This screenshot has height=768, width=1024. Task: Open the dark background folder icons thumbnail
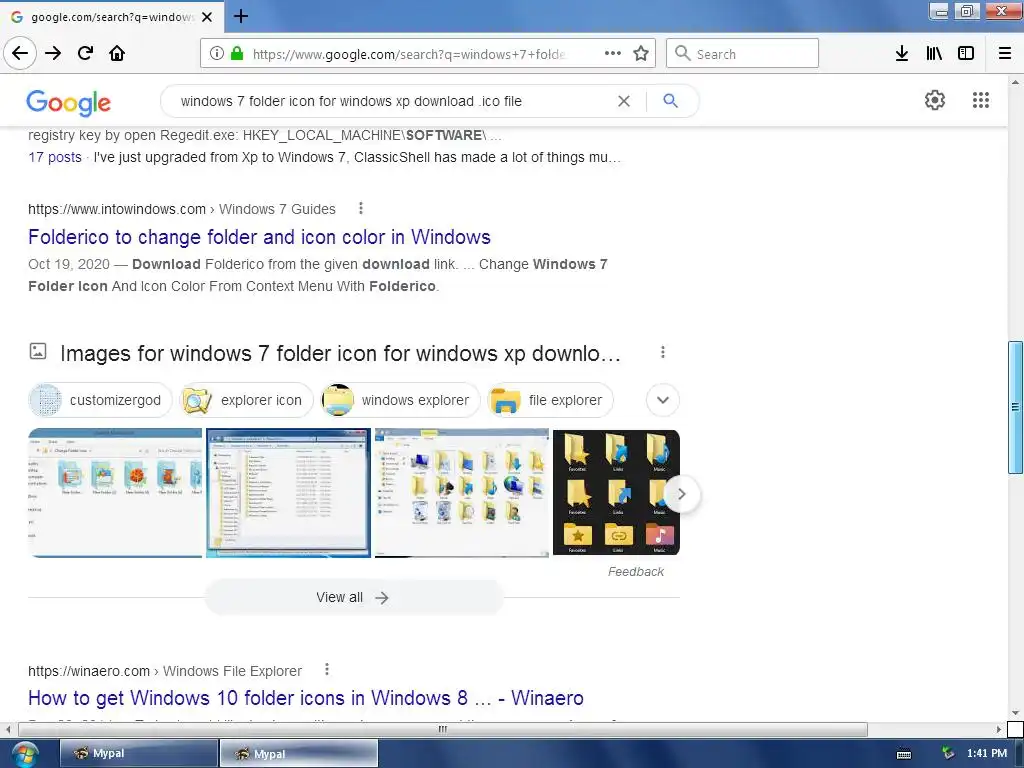616,493
